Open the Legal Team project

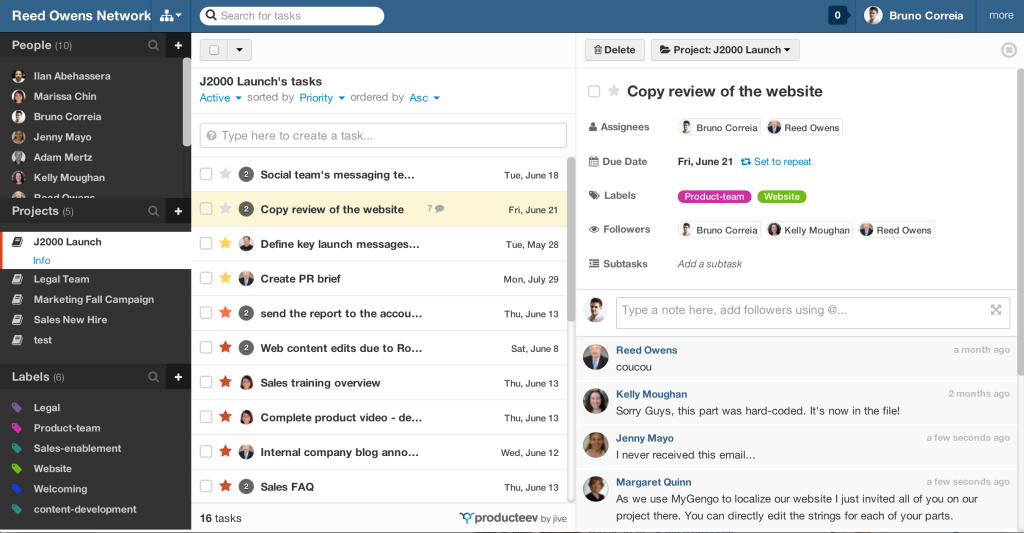tap(61, 279)
